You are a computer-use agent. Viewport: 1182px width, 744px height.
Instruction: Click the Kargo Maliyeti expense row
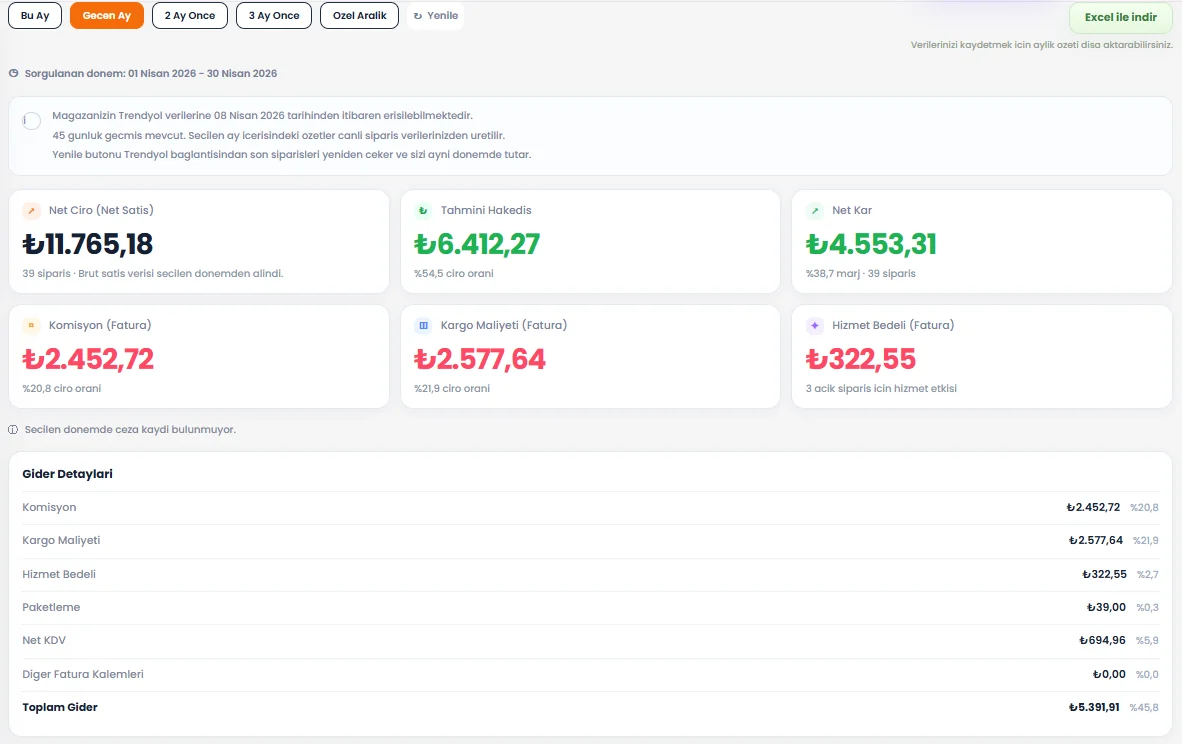pos(590,541)
